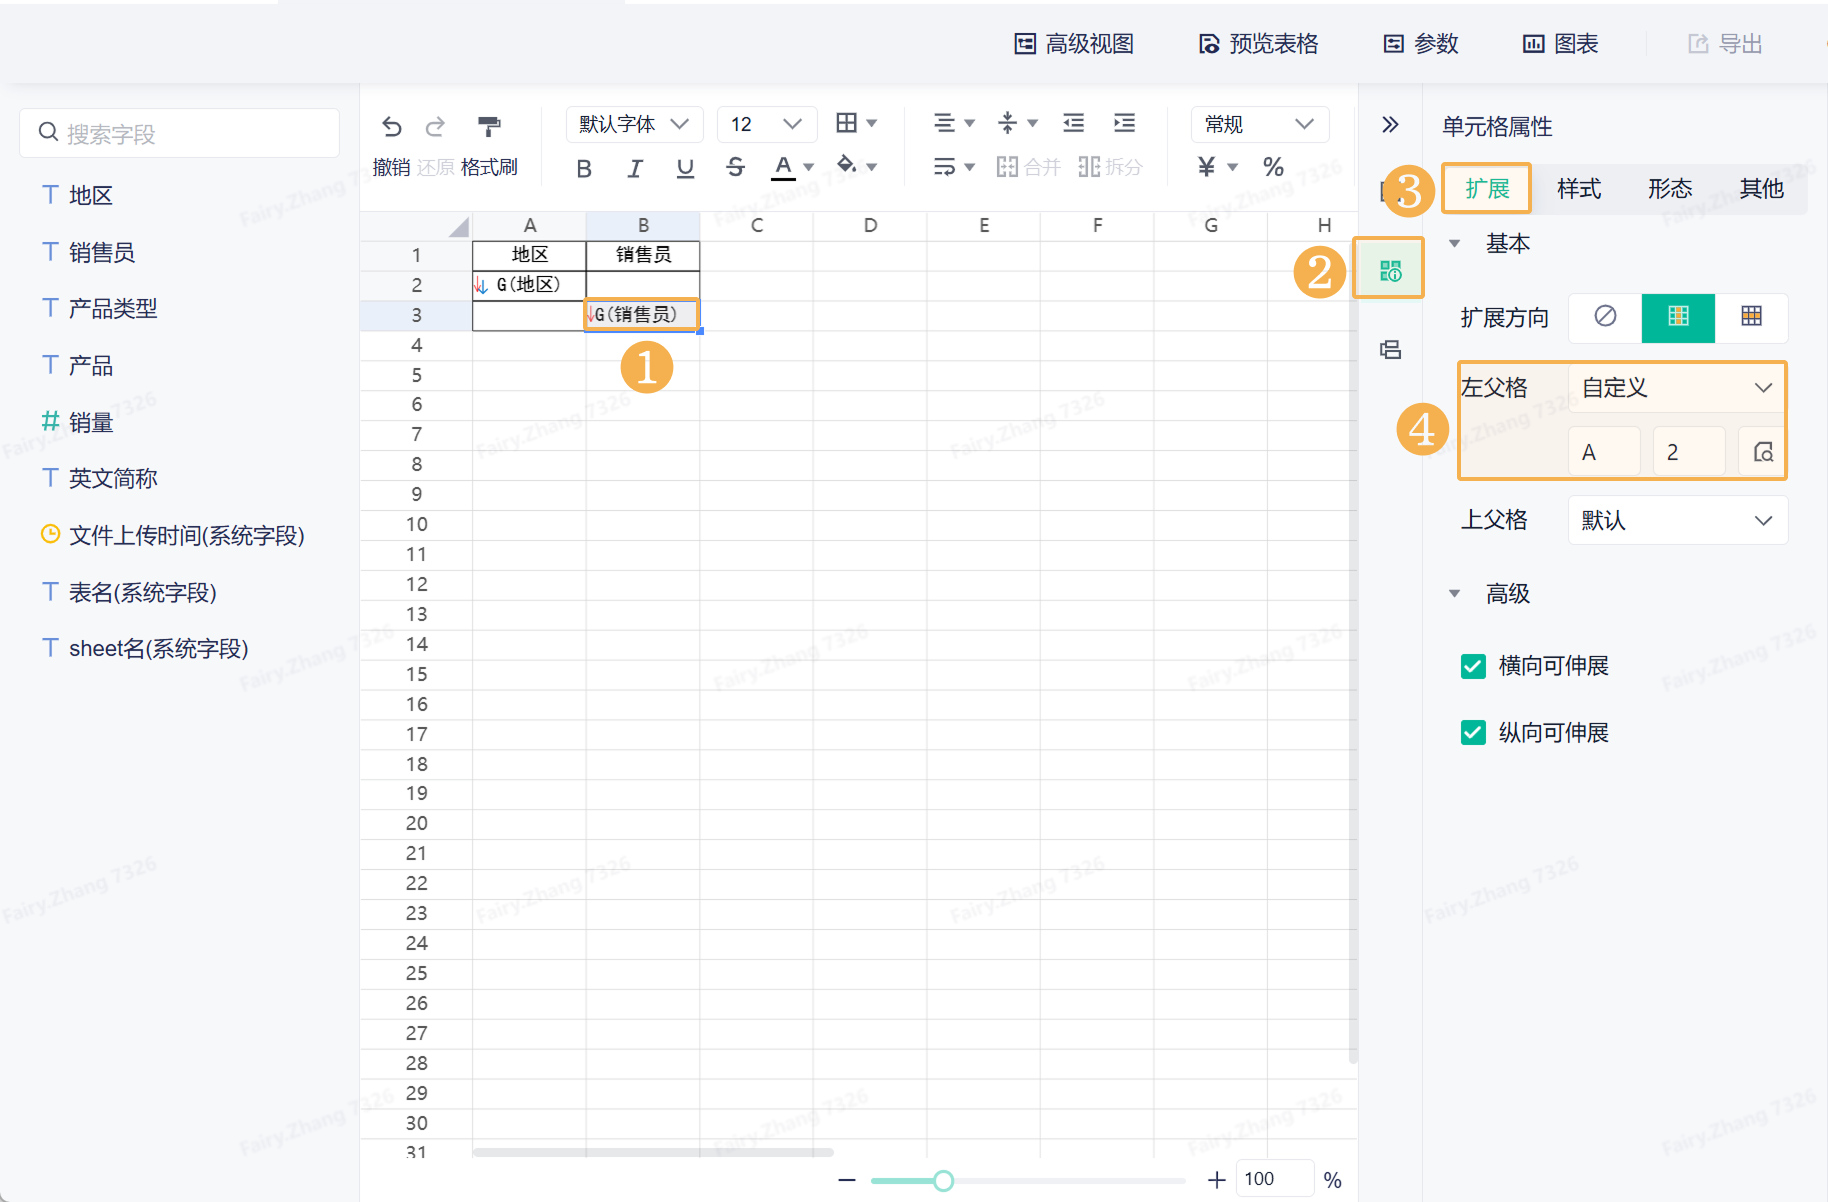
Task: Click the search magnifier icon
Action: (x=48, y=132)
